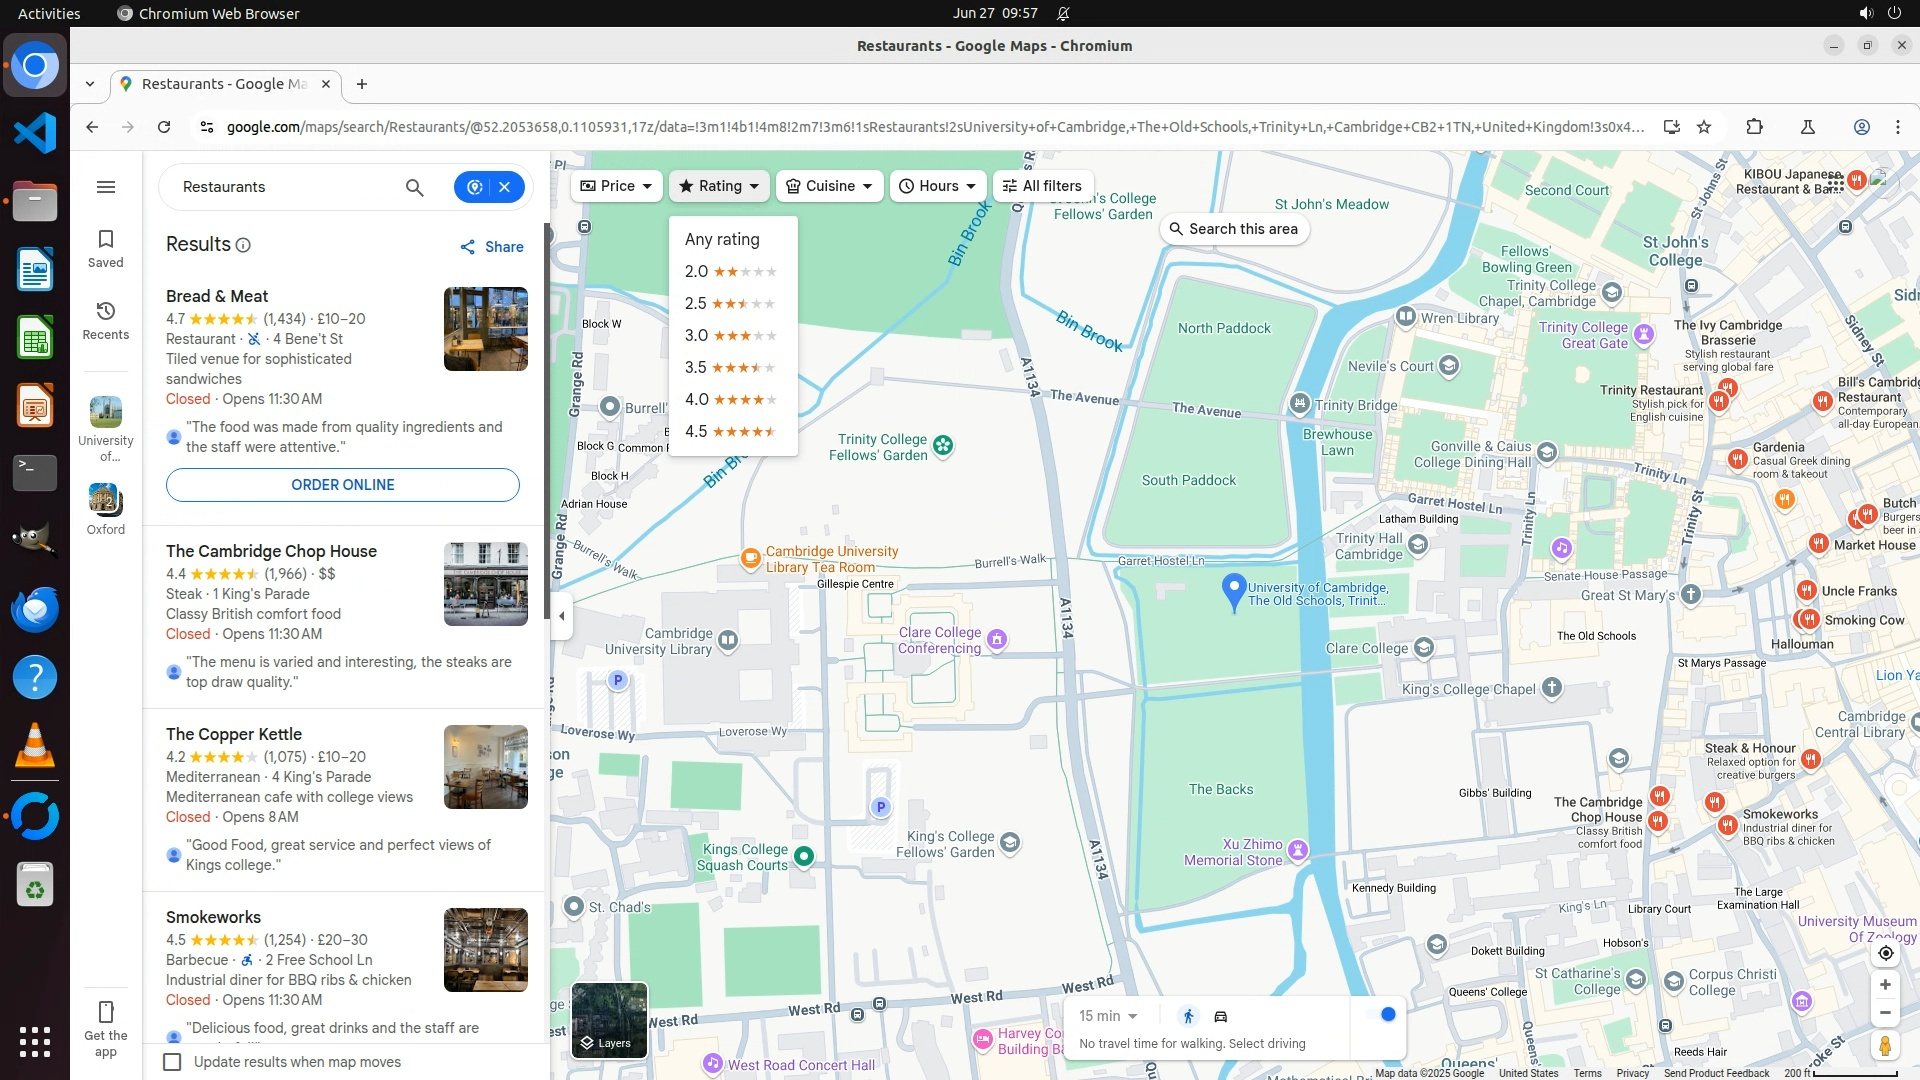
Task: Select walking travel mode icon
Action: click(1188, 1016)
